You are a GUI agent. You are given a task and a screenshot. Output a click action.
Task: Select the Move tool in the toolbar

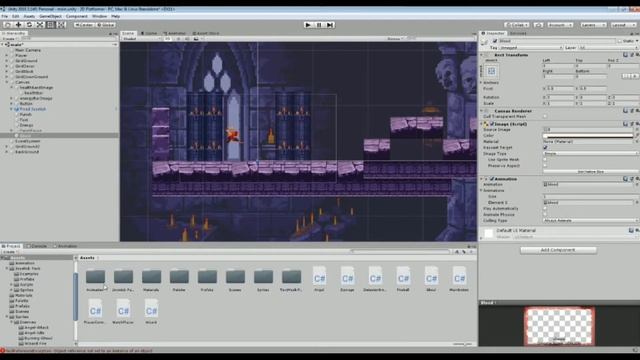coord(18,25)
